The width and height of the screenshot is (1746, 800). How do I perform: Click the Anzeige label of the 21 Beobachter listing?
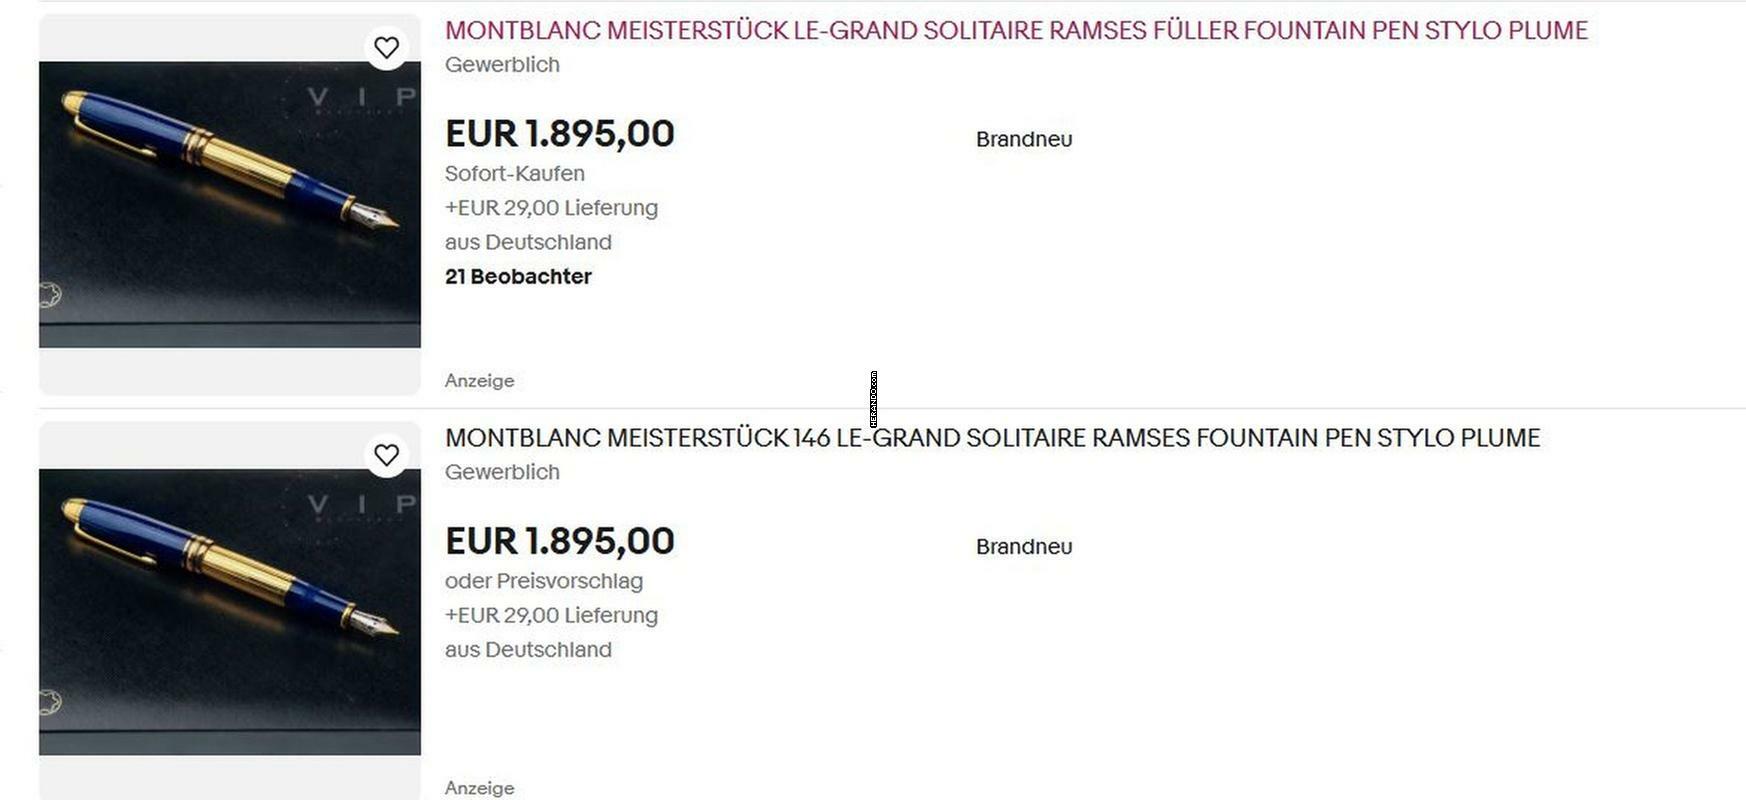pos(479,381)
